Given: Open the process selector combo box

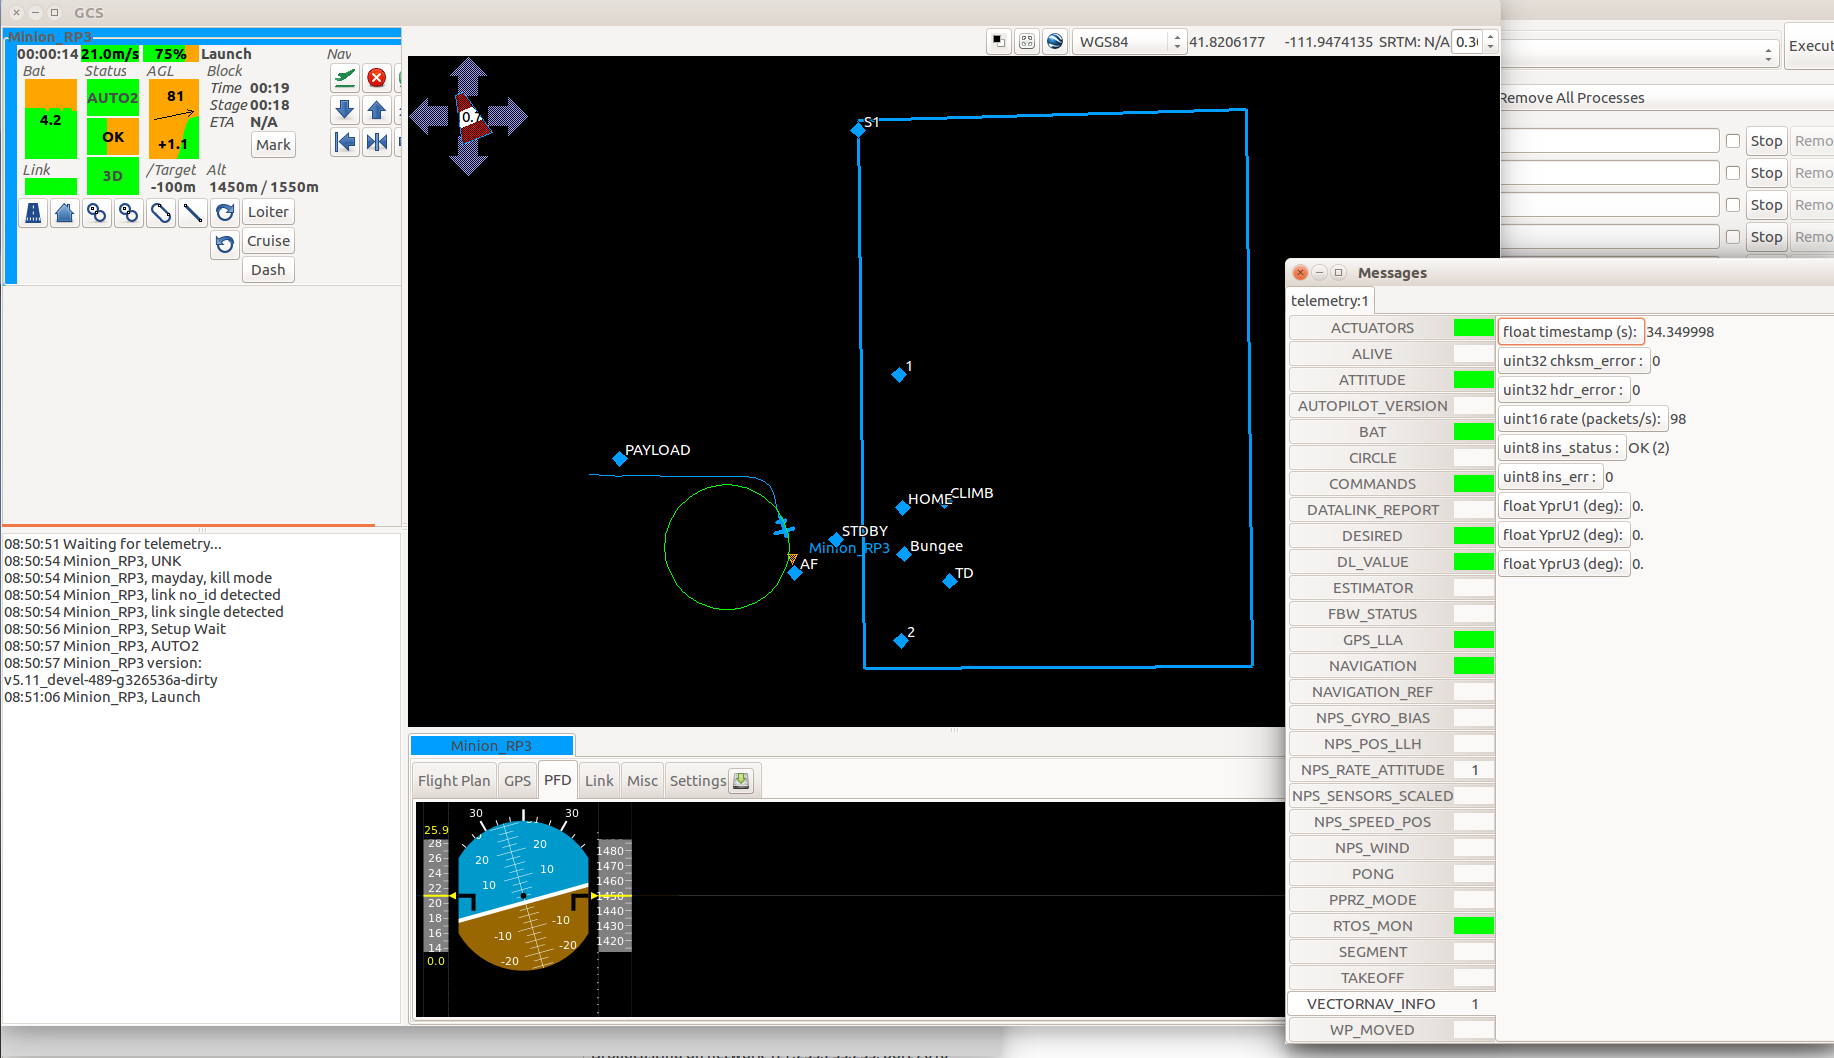Looking at the screenshot, I should [1640, 53].
